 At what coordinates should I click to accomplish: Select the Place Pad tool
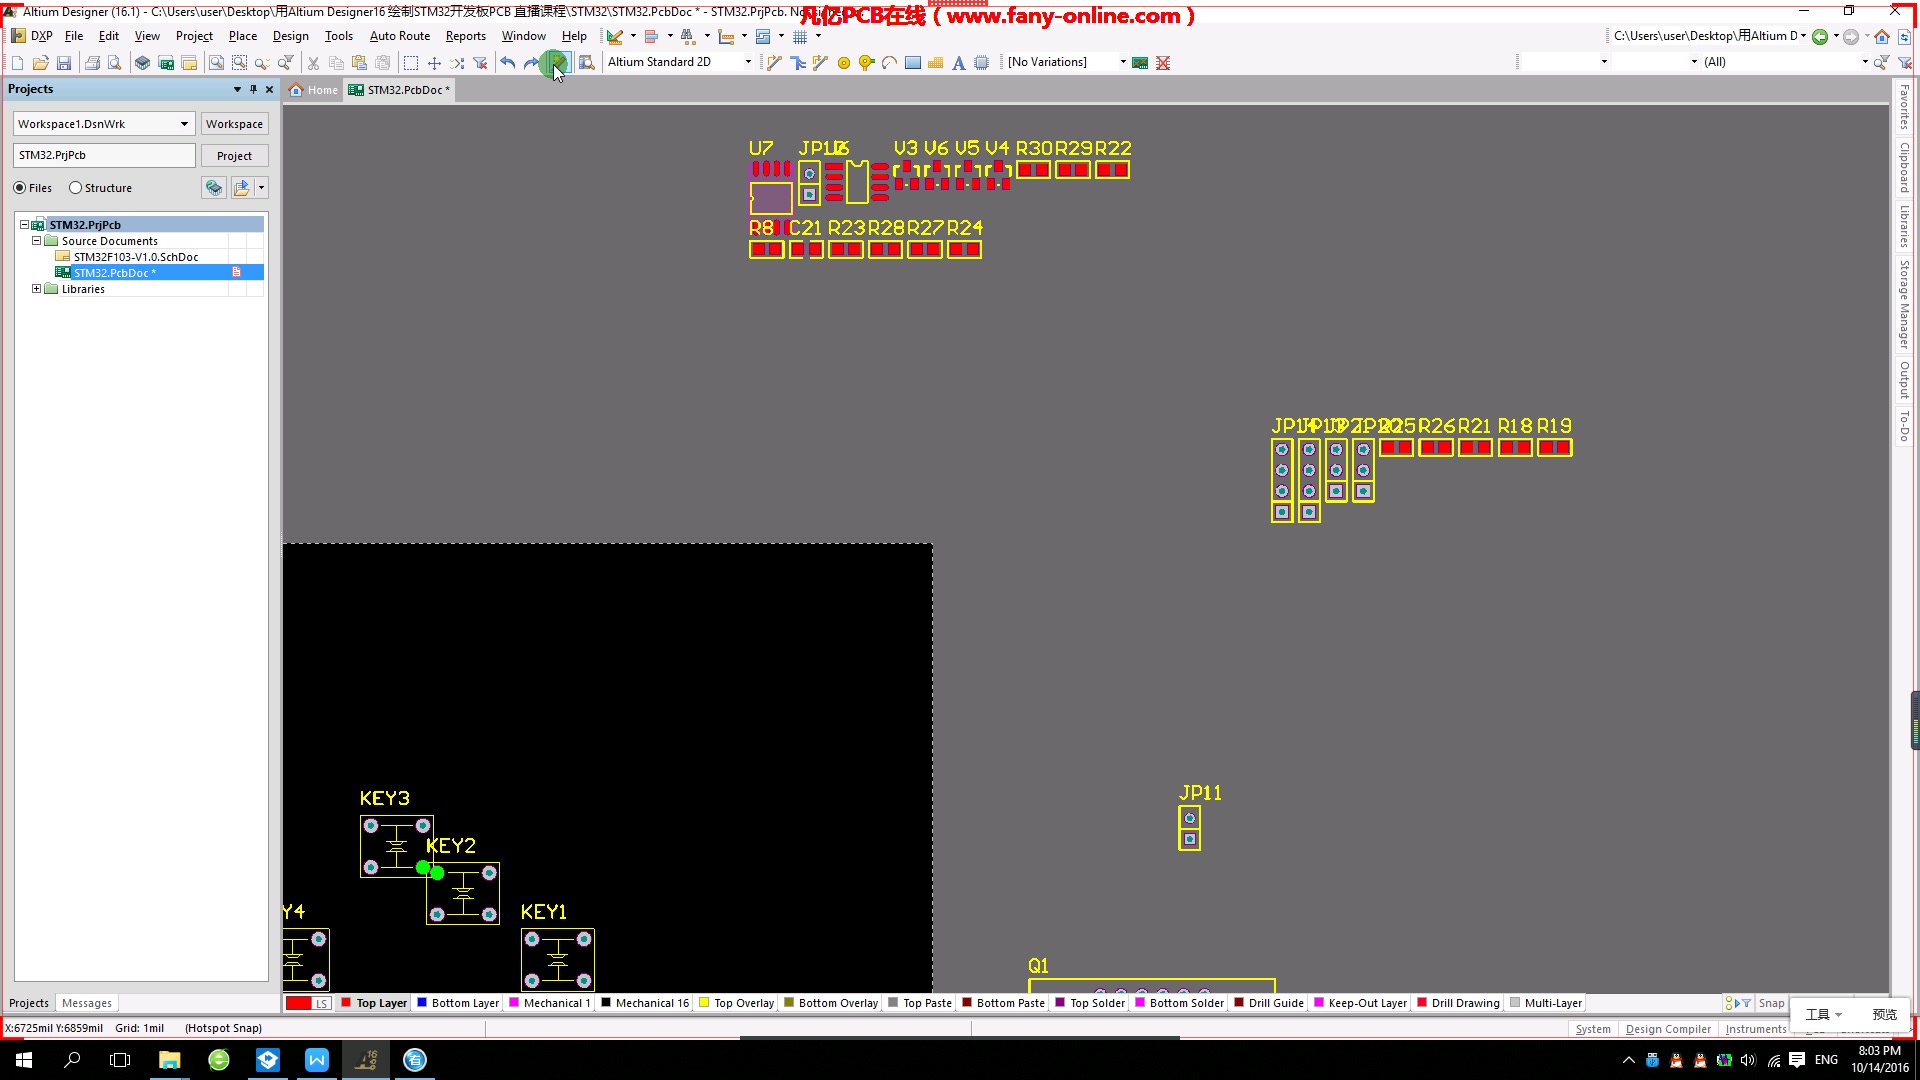tap(844, 63)
